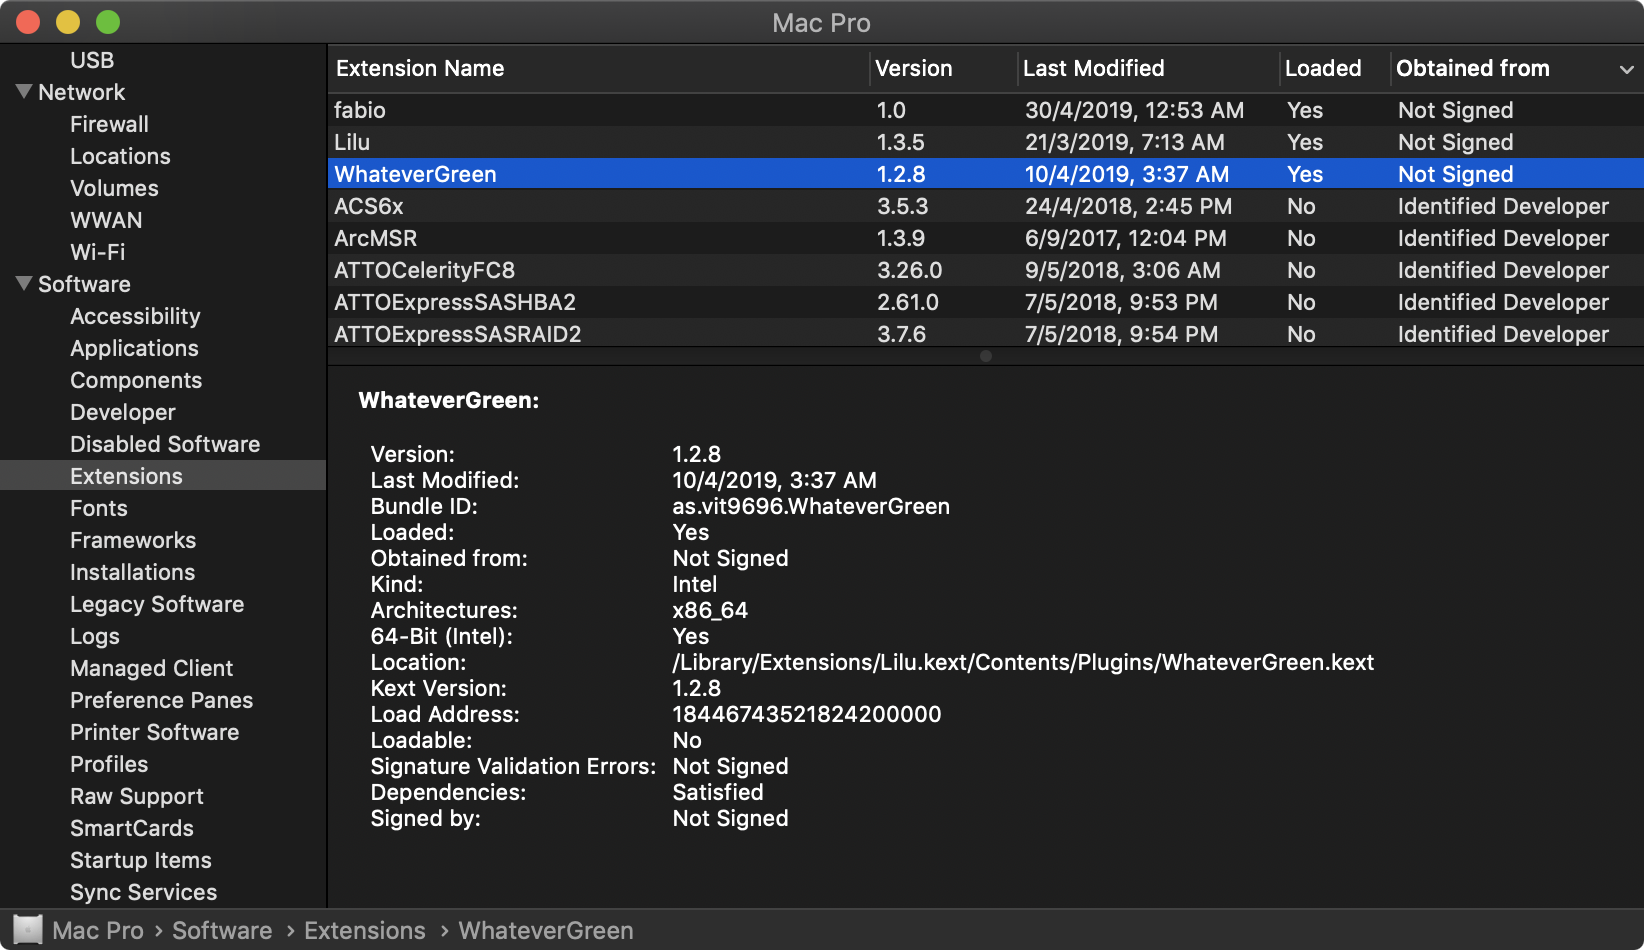1644x950 pixels.
Task: Select Accessibility under Software
Action: tap(135, 316)
